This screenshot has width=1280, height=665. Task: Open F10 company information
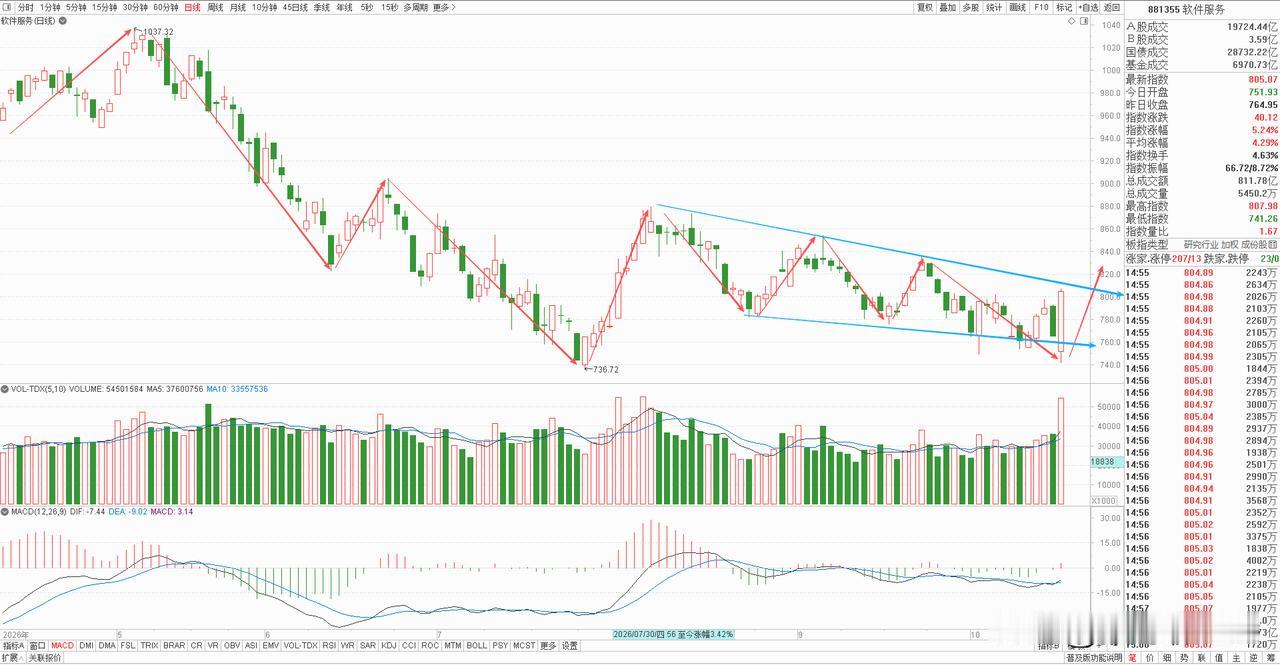pyautogui.click(x=1041, y=7)
